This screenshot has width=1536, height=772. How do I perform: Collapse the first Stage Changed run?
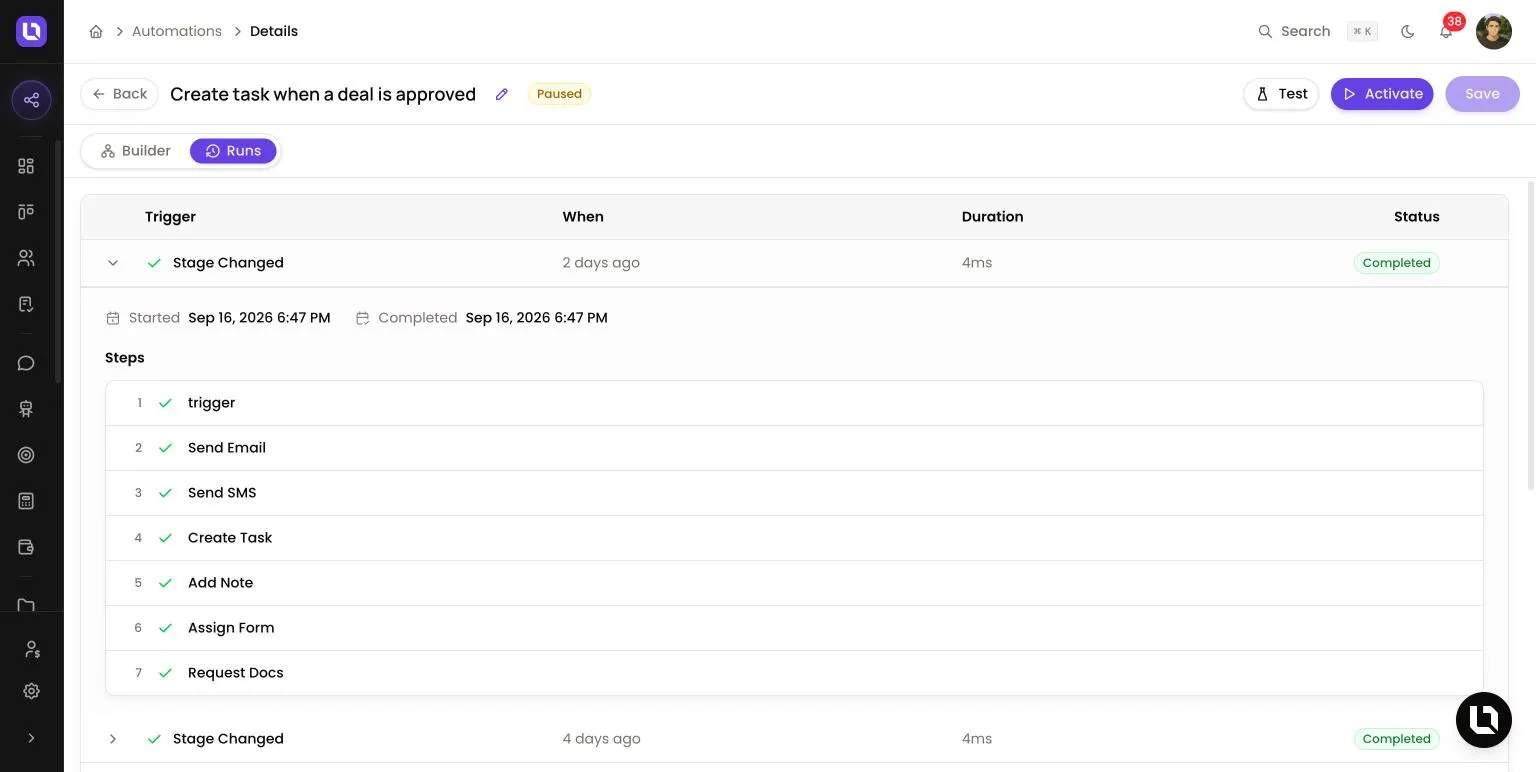113,263
